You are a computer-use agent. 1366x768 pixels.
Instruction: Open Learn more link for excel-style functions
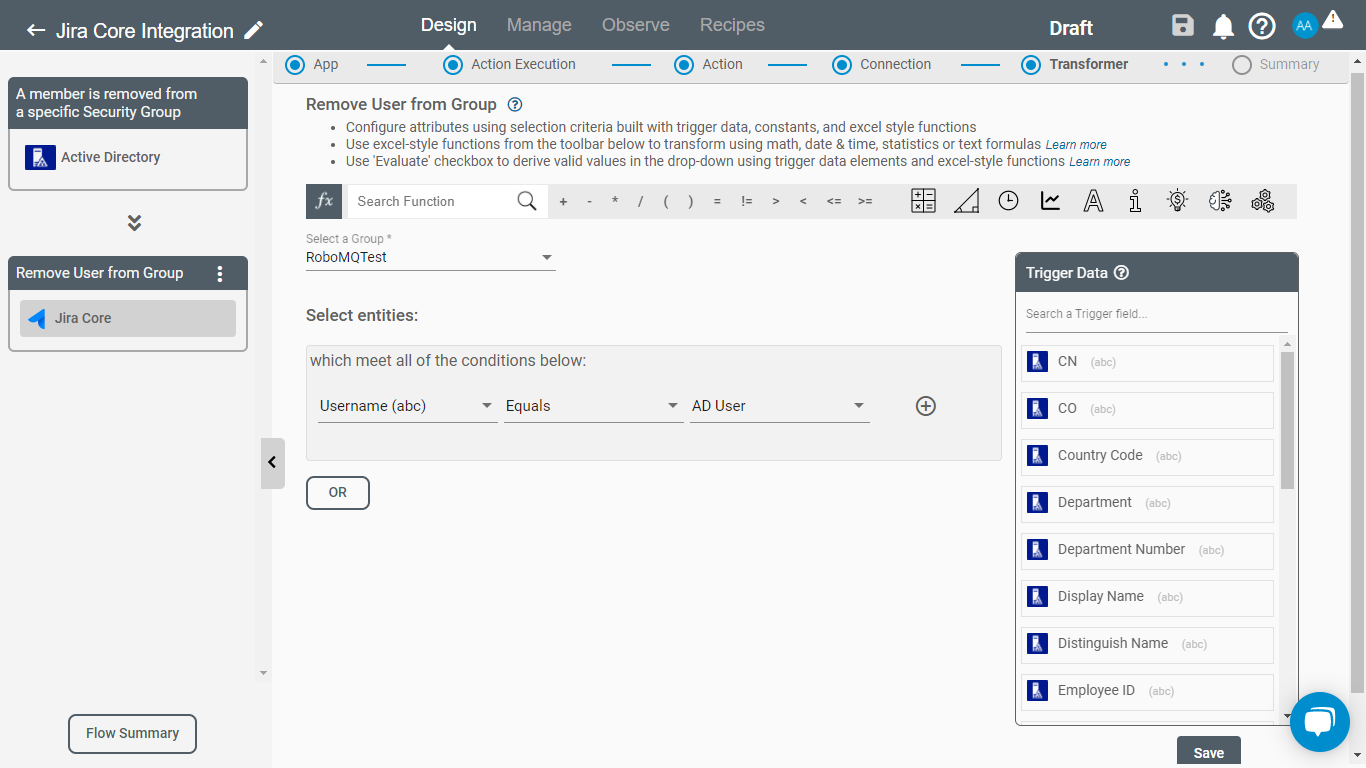(x=1076, y=145)
